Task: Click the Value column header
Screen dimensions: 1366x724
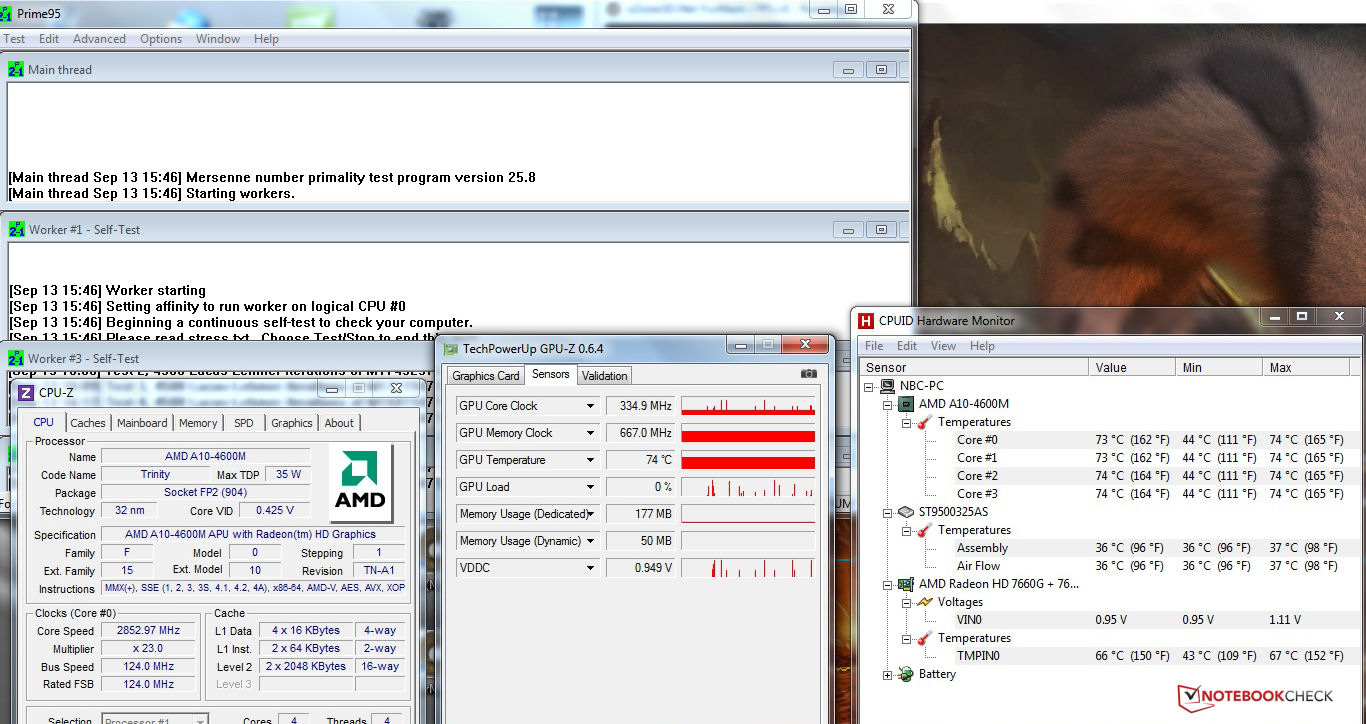Action: pos(1134,368)
